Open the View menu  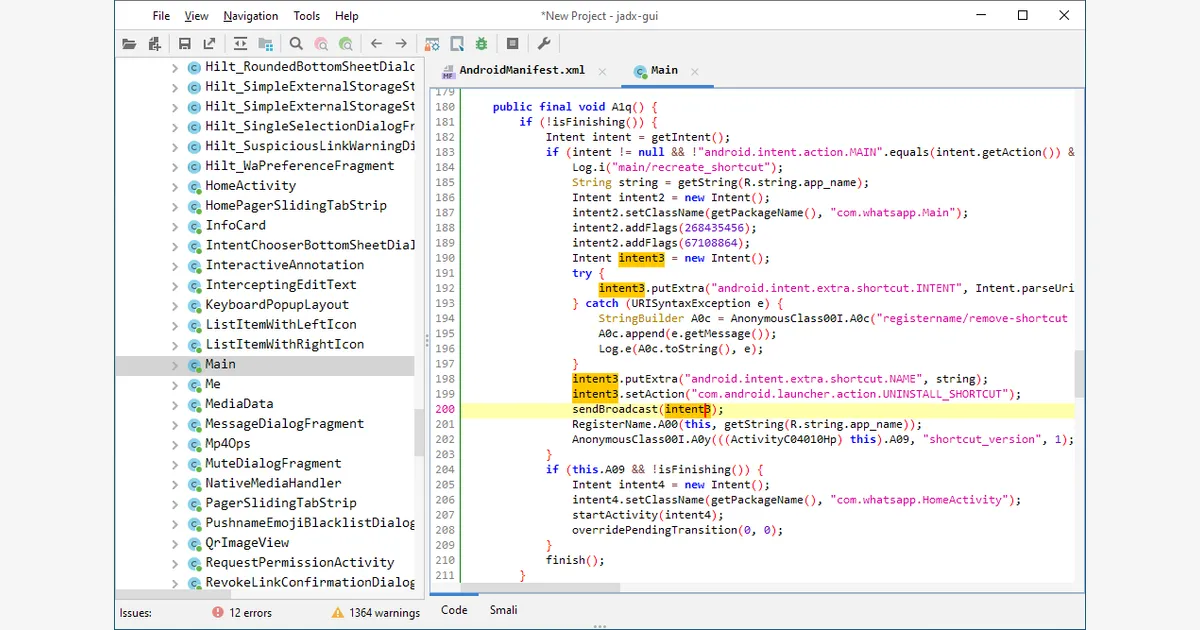tap(197, 16)
